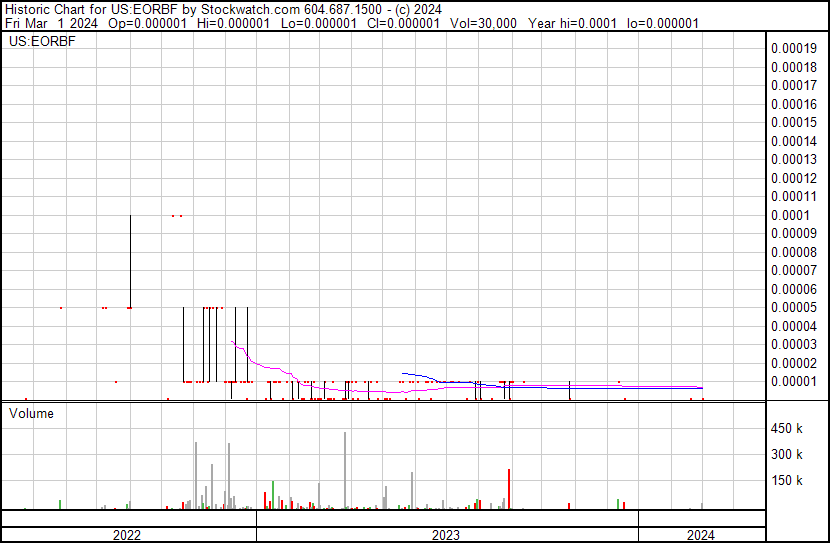
Task: Click the US:EORBF ticker label in chart
Action: (42, 41)
